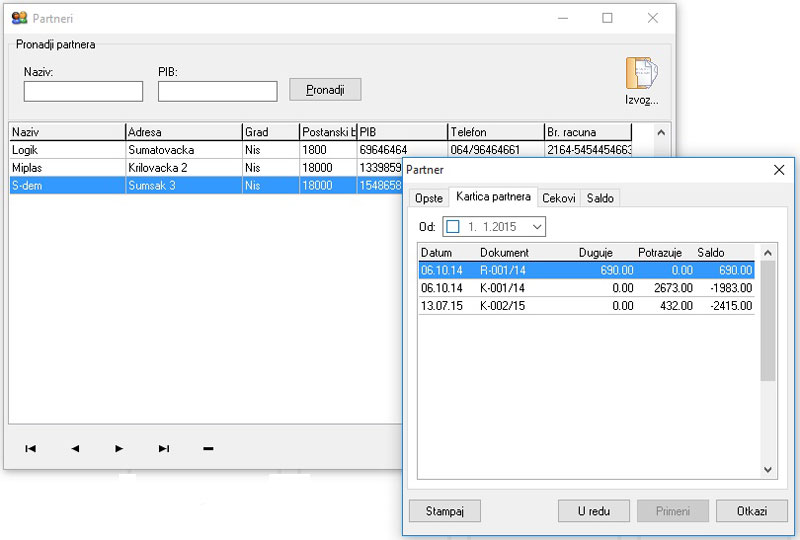Click scroll up arrow in Partneri table

[x=661, y=133]
